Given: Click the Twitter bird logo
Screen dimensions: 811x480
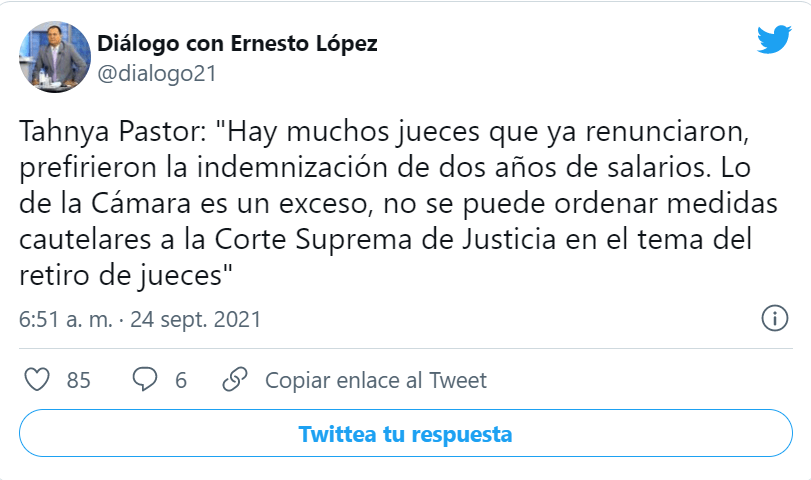Looking at the screenshot, I should 774,39.
